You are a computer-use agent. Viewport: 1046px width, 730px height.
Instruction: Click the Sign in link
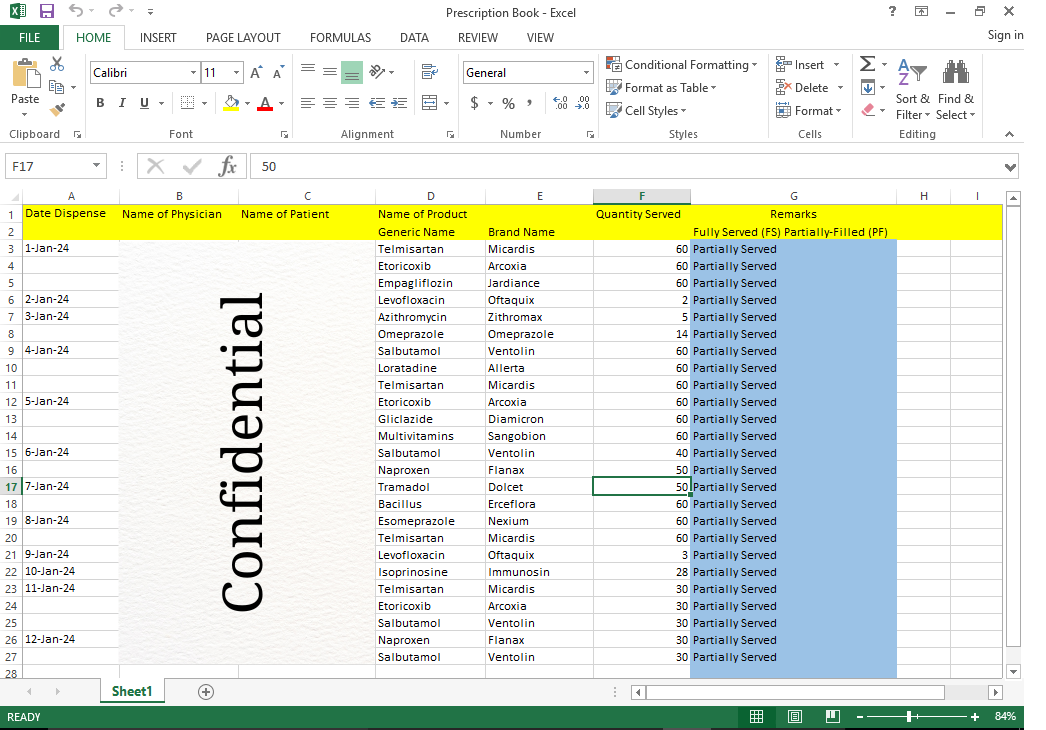tap(1005, 35)
